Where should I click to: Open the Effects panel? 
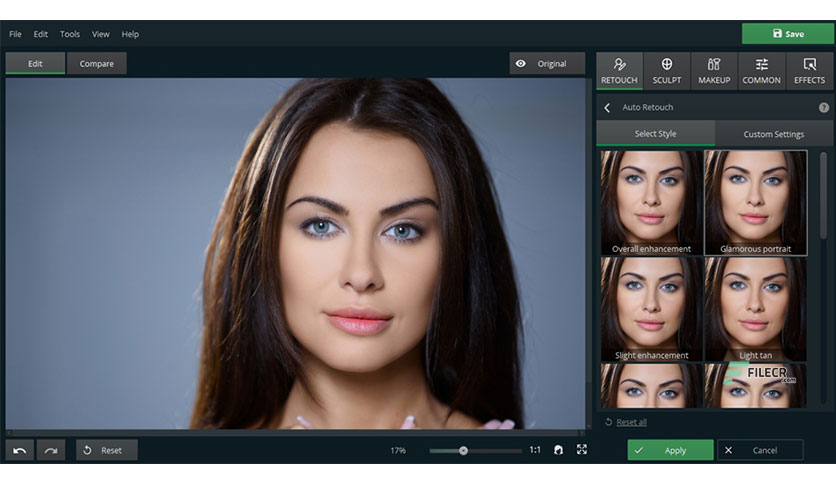[x=809, y=71]
